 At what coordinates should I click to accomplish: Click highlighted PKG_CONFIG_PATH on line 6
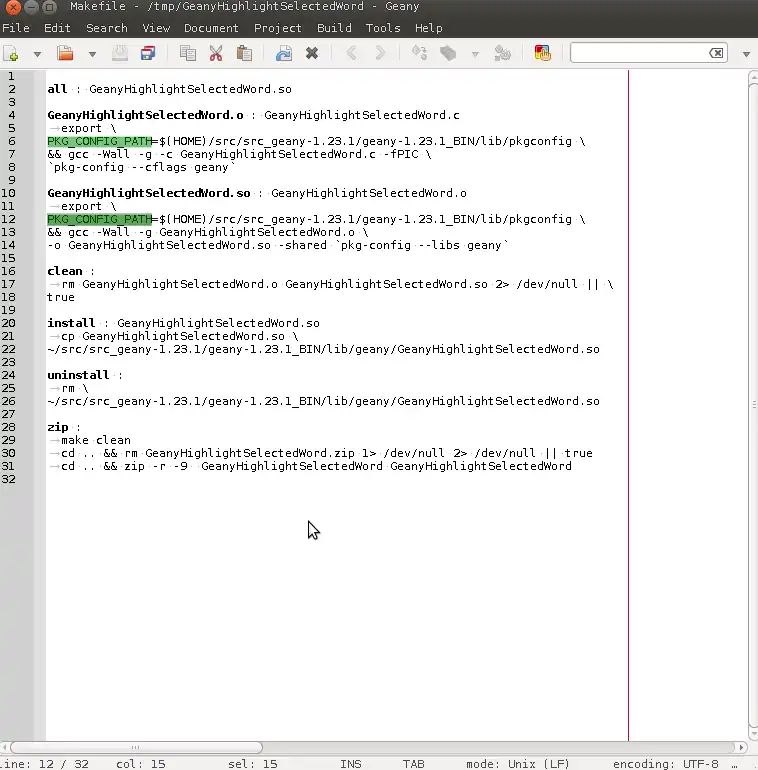click(x=100, y=141)
